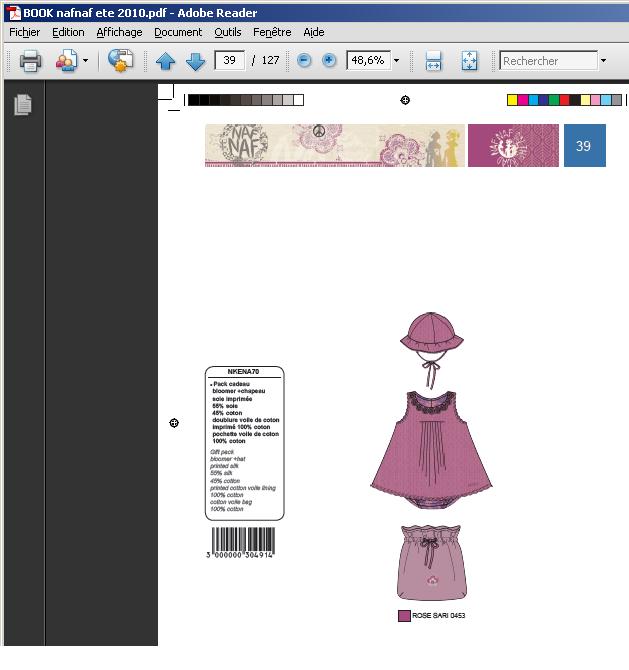Screen dimensions: 629x670
Task: Click inside the Rechercher search field
Action: click(546, 61)
